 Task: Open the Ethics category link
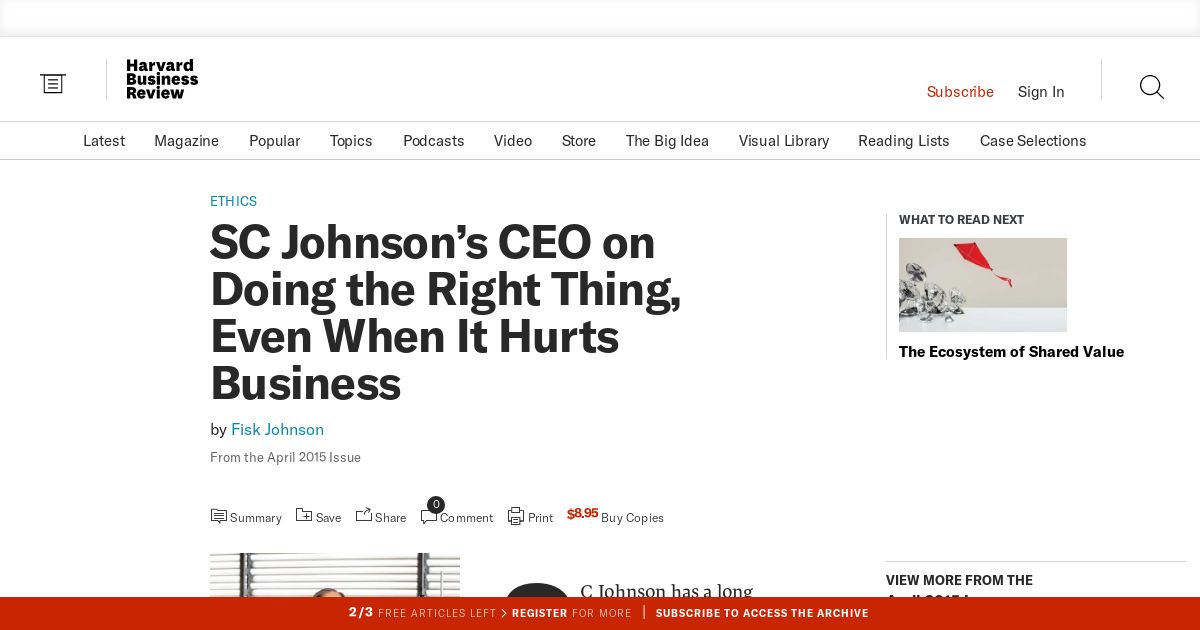pyautogui.click(x=233, y=201)
